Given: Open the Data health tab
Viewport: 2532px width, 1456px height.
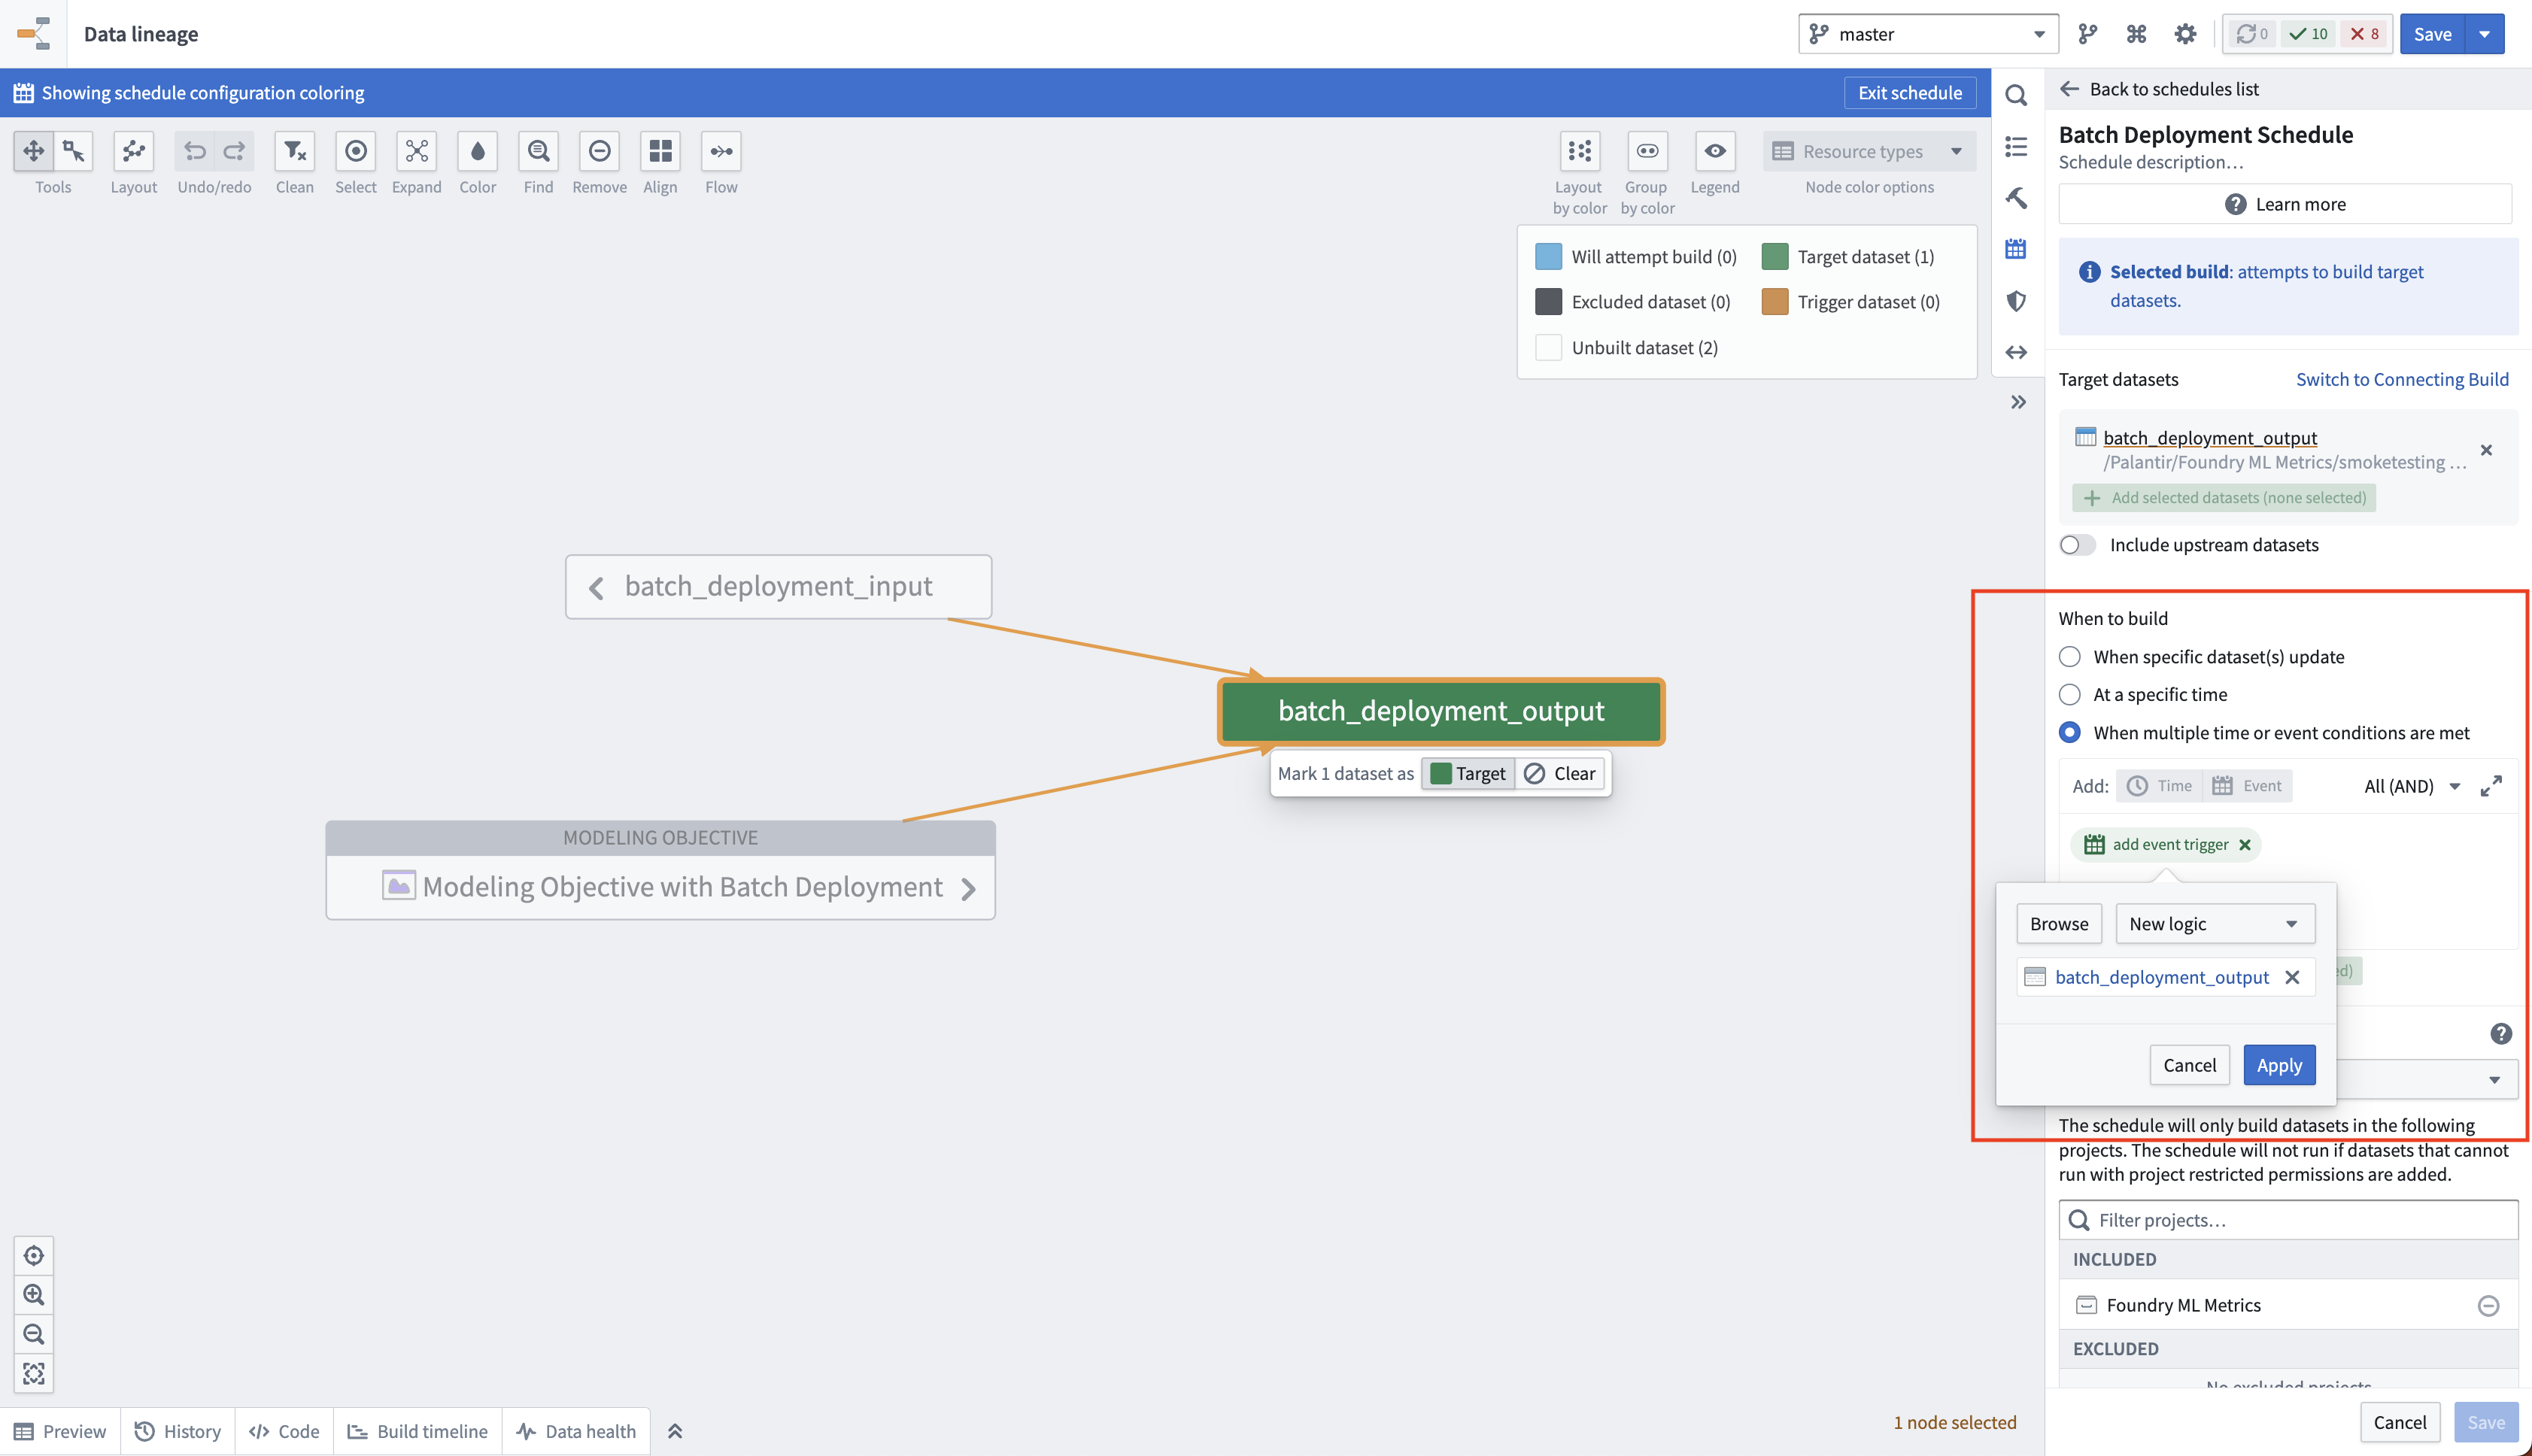Looking at the screenshot, I should tap(576, 1431).
